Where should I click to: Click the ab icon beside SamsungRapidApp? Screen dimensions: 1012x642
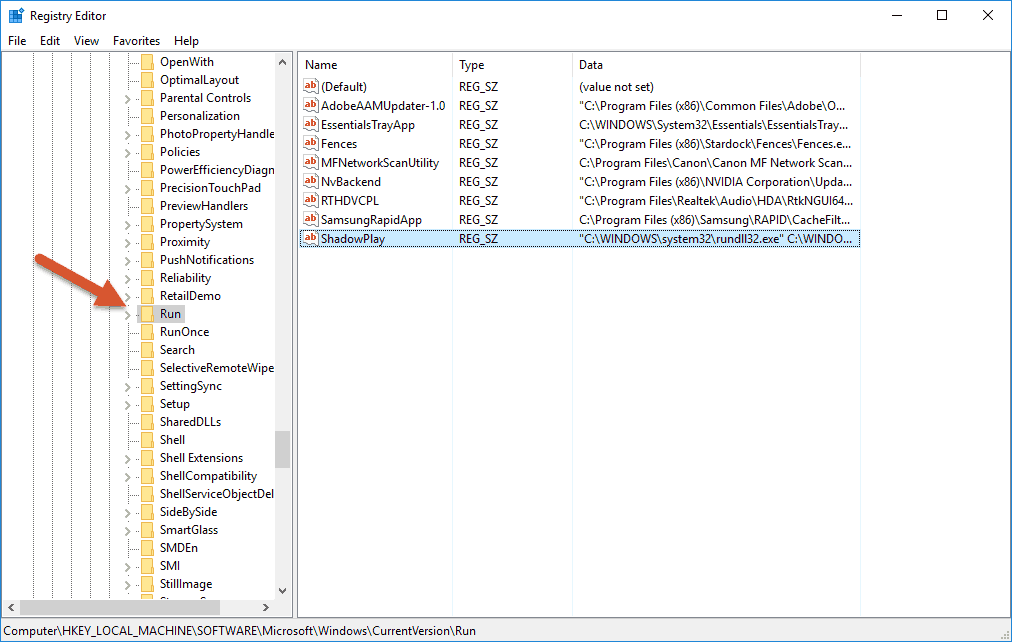pos(311,219)
